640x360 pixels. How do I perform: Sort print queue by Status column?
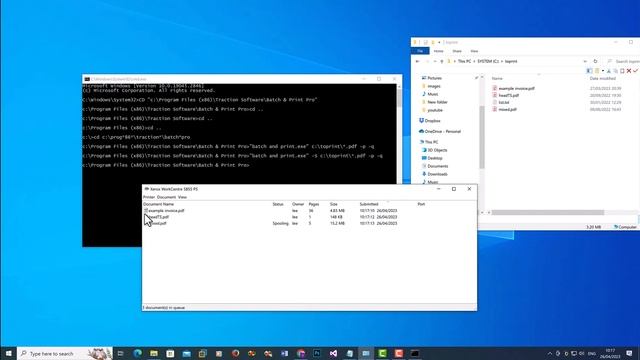(x=278, y=204)
